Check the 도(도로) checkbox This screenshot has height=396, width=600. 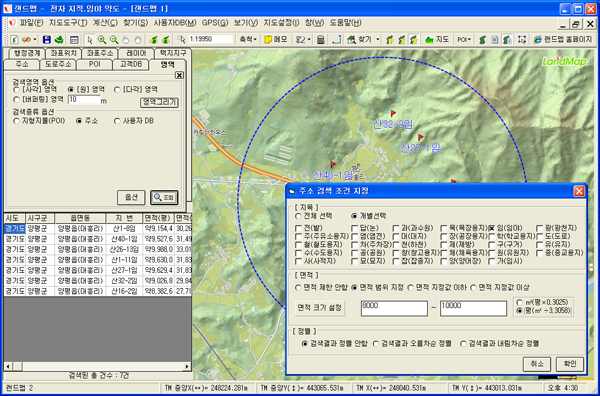pyautogui.click(x=540, y=237)
